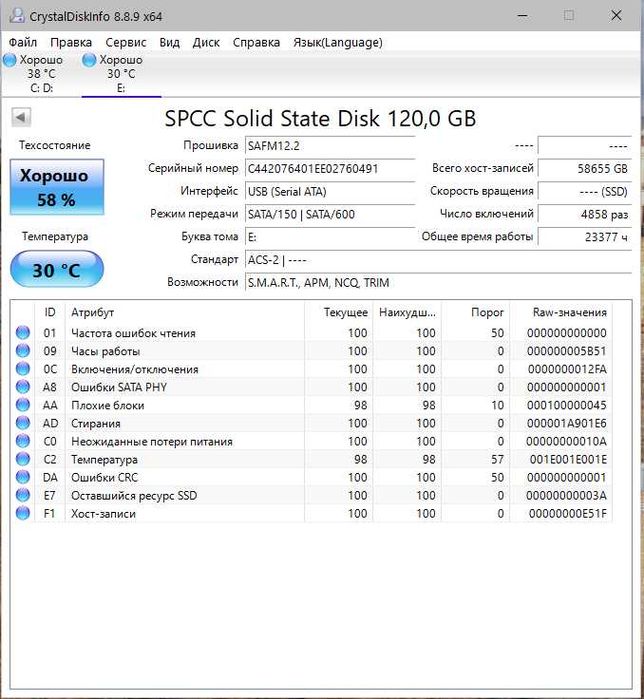Screen dimensions: 644x699
Task: Open the Справка menu
Action: tap(256, 42)
